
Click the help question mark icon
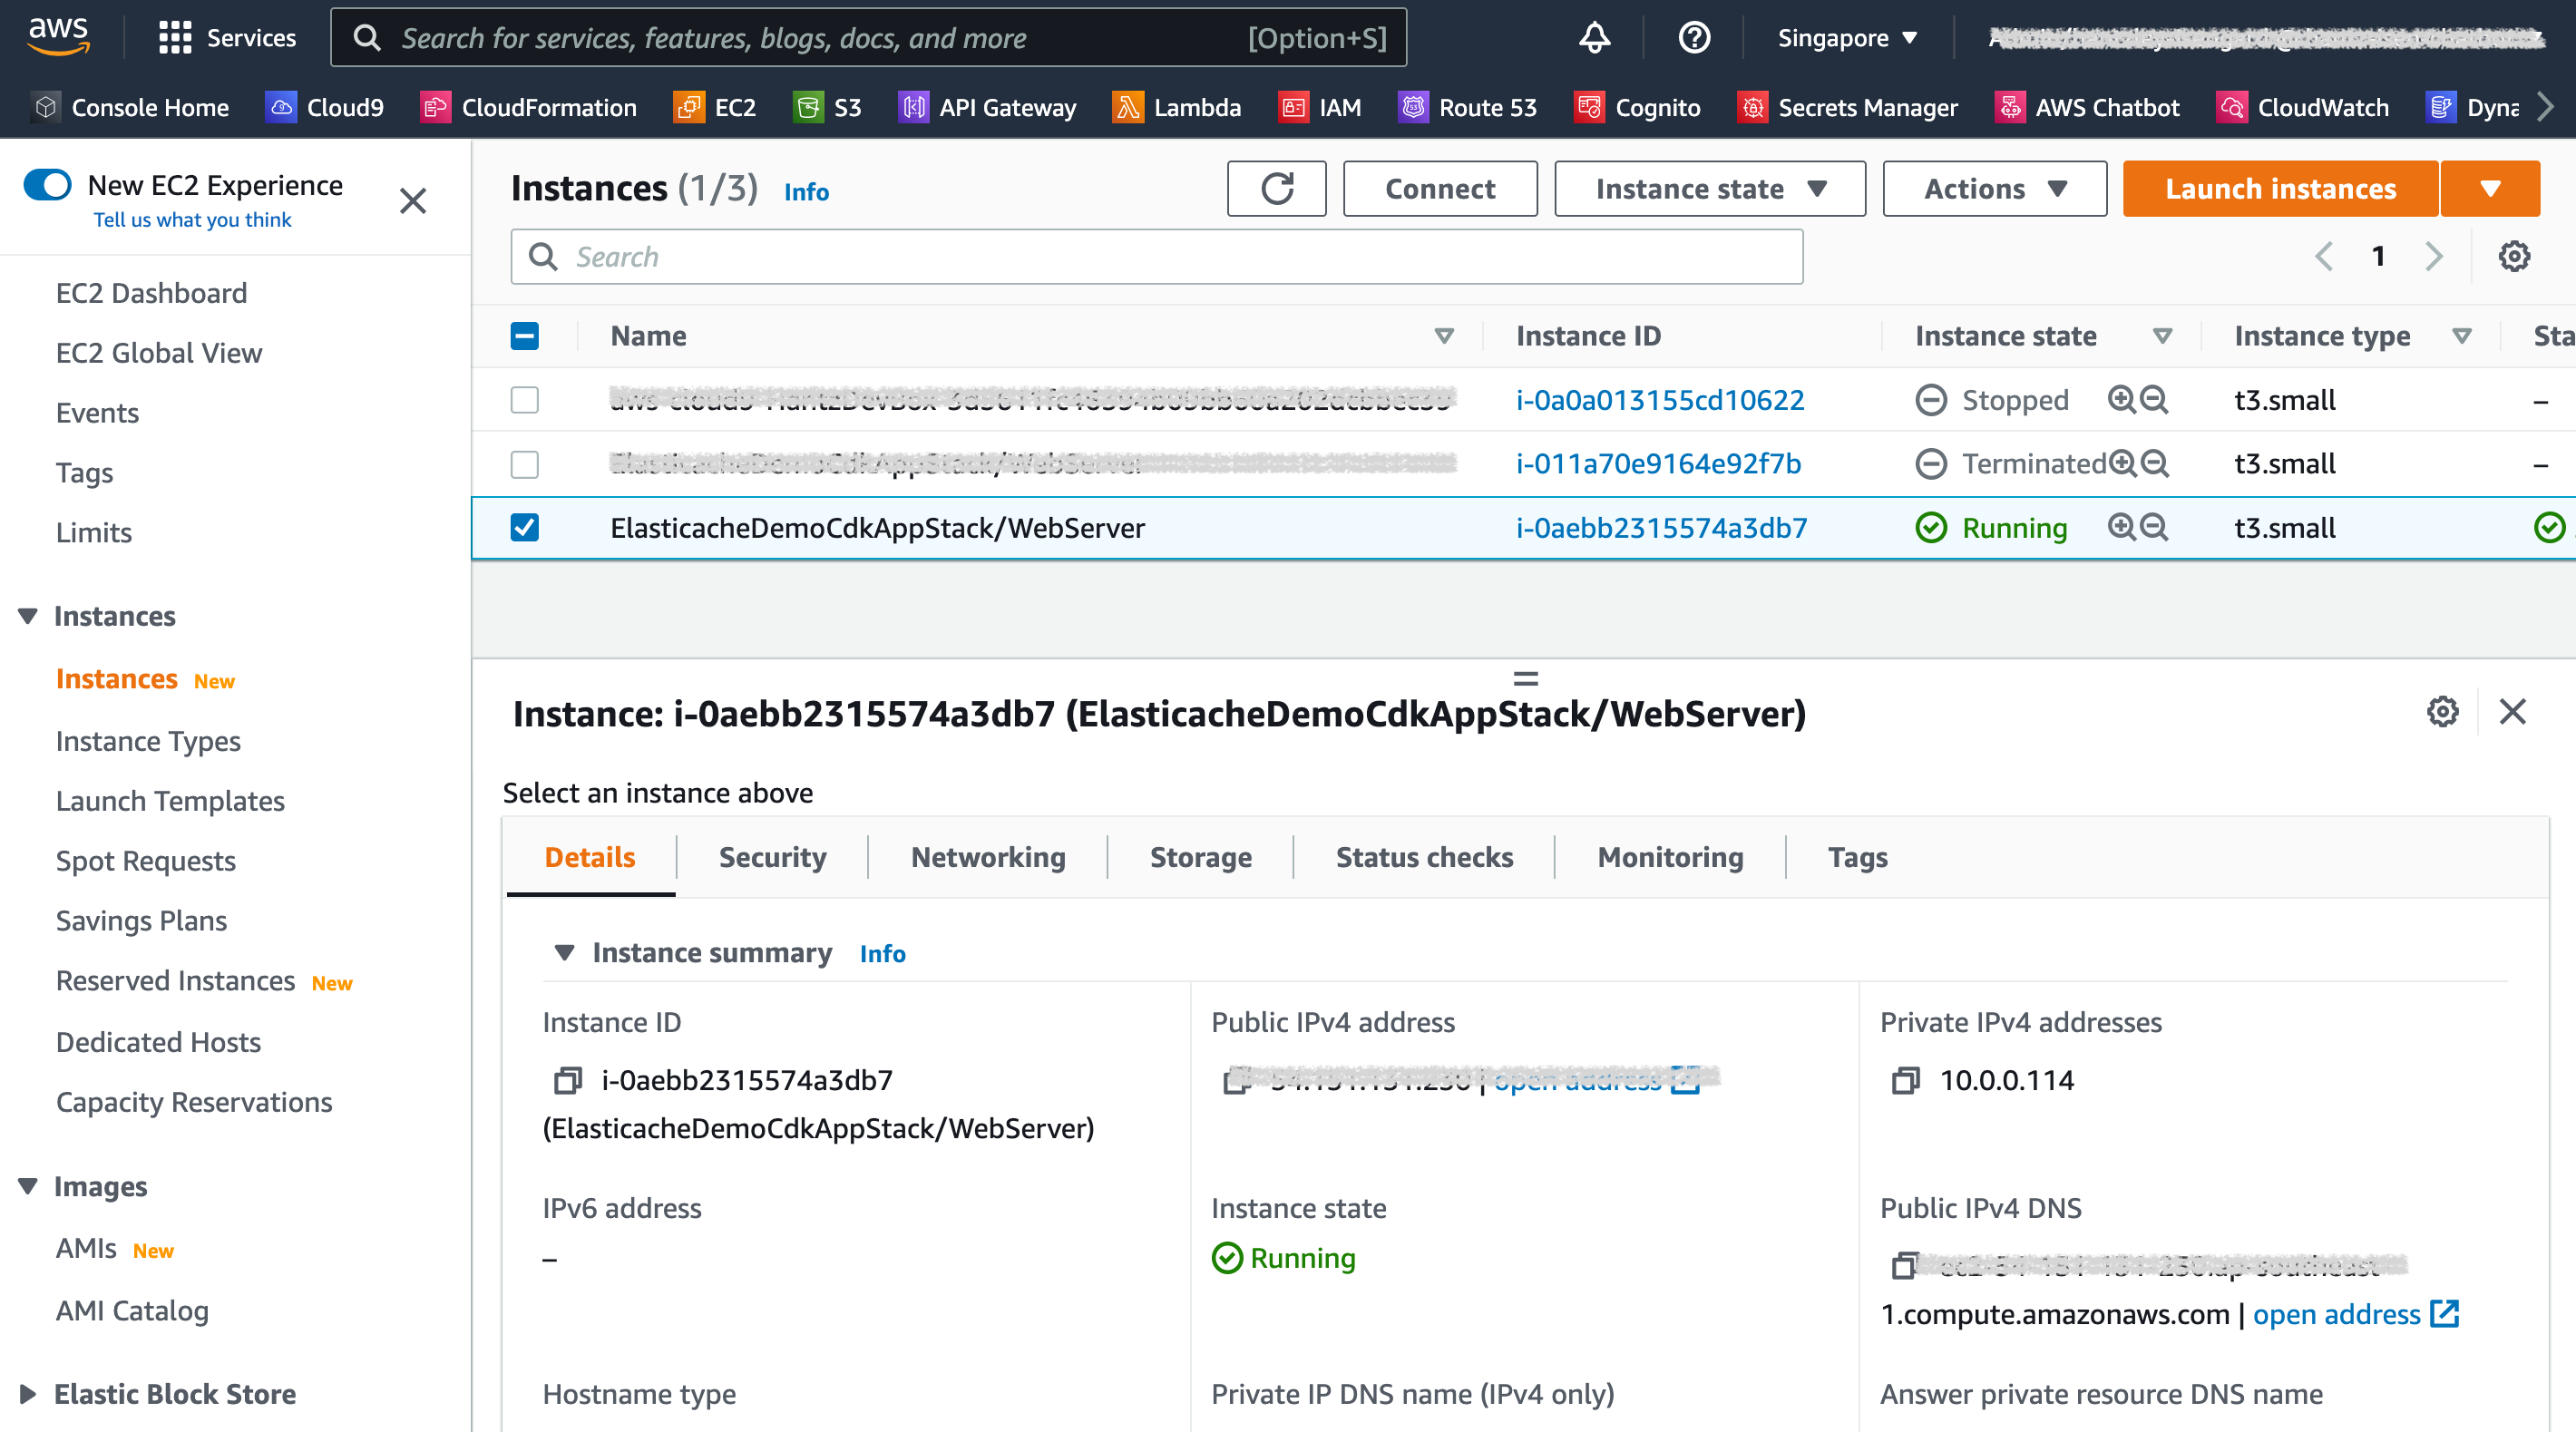coord(1693,38)
